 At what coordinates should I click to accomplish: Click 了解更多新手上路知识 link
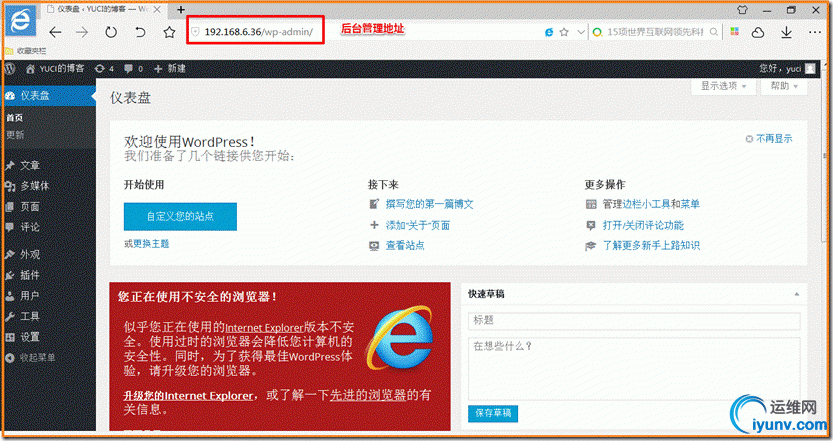(x=651, y=245)
